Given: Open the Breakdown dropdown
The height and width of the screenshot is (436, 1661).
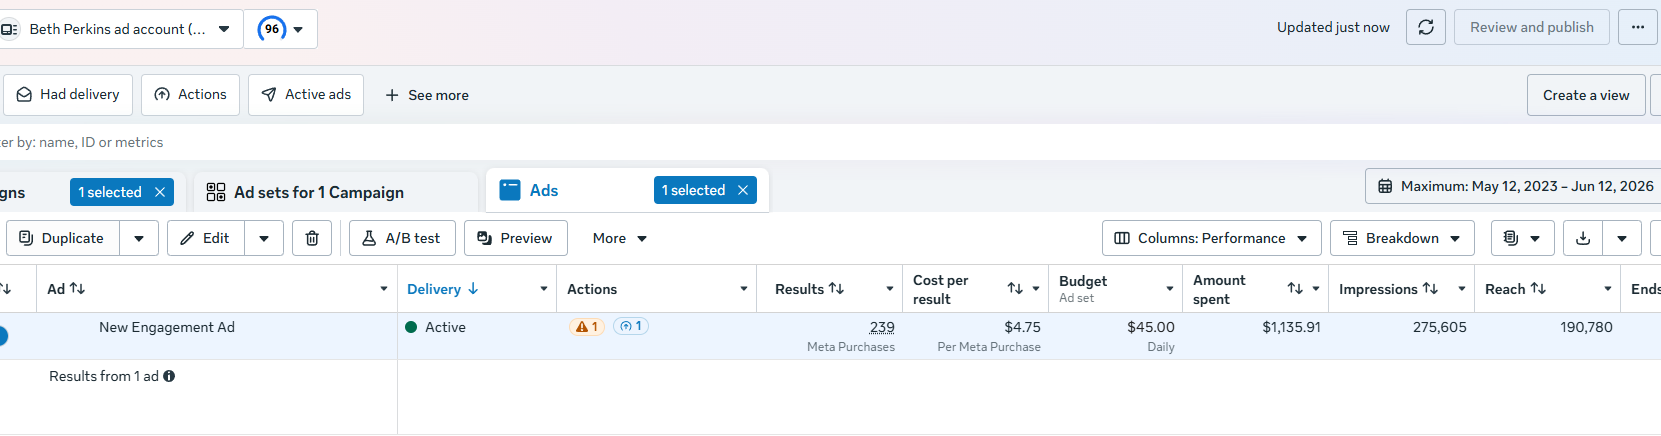Looking at the screenshot, I should click(1402, 238).
